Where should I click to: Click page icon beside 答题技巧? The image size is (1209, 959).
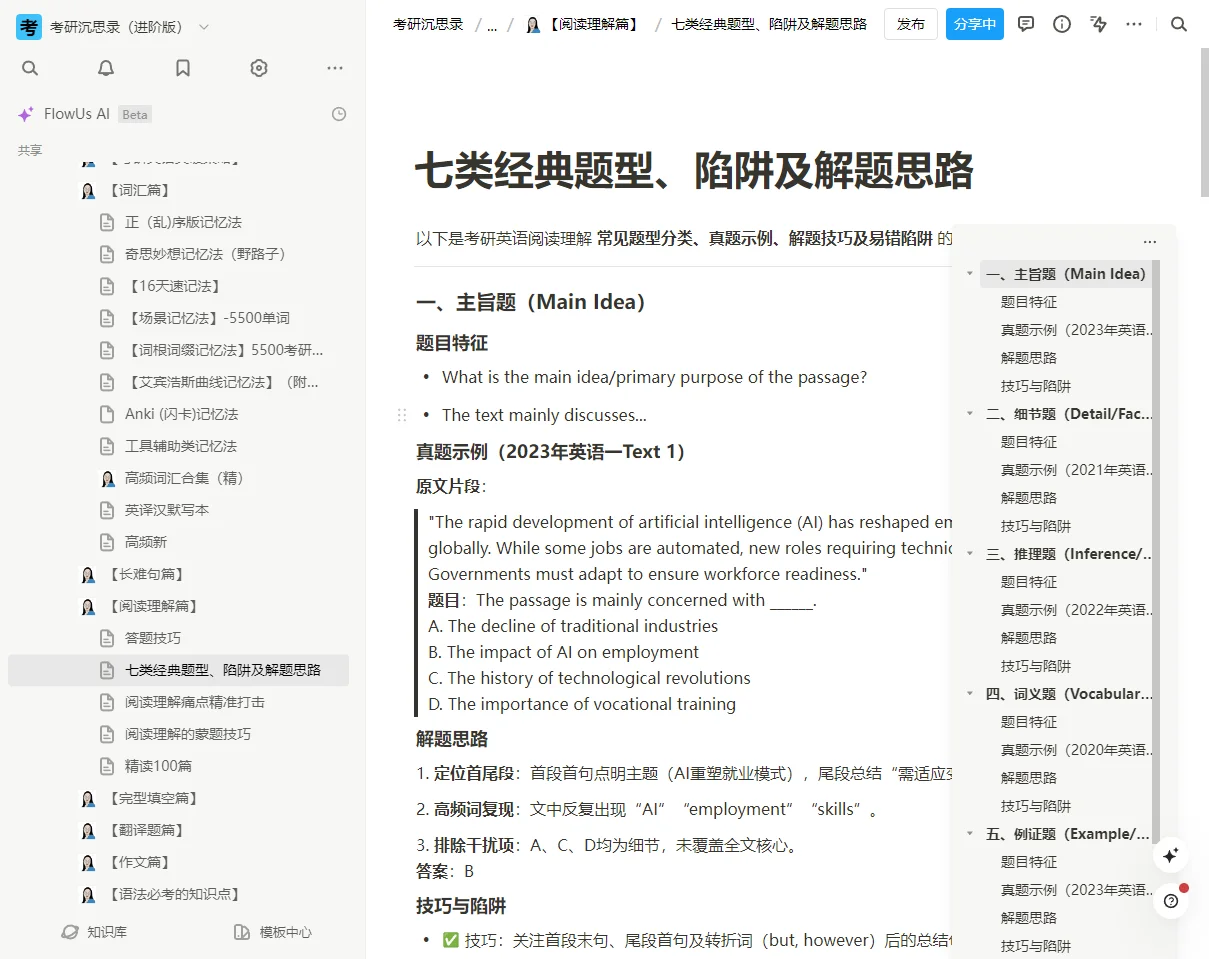point(107,638)
